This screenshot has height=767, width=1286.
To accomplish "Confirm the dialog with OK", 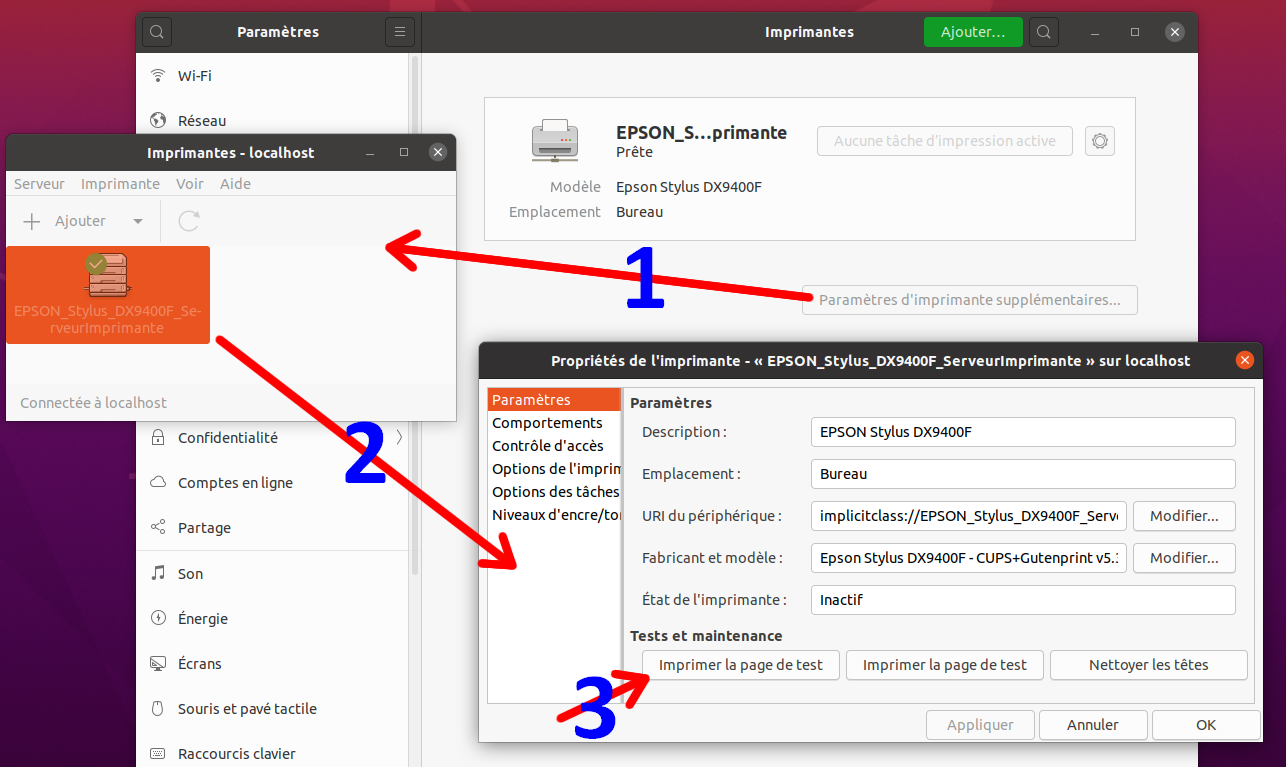I will pyautogui.click(x=1206, y=725).
